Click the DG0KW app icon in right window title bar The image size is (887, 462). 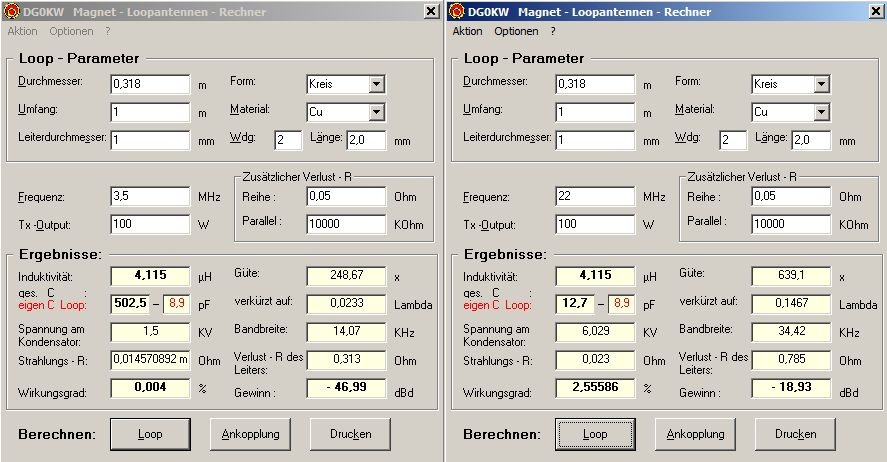pos(457,12)
